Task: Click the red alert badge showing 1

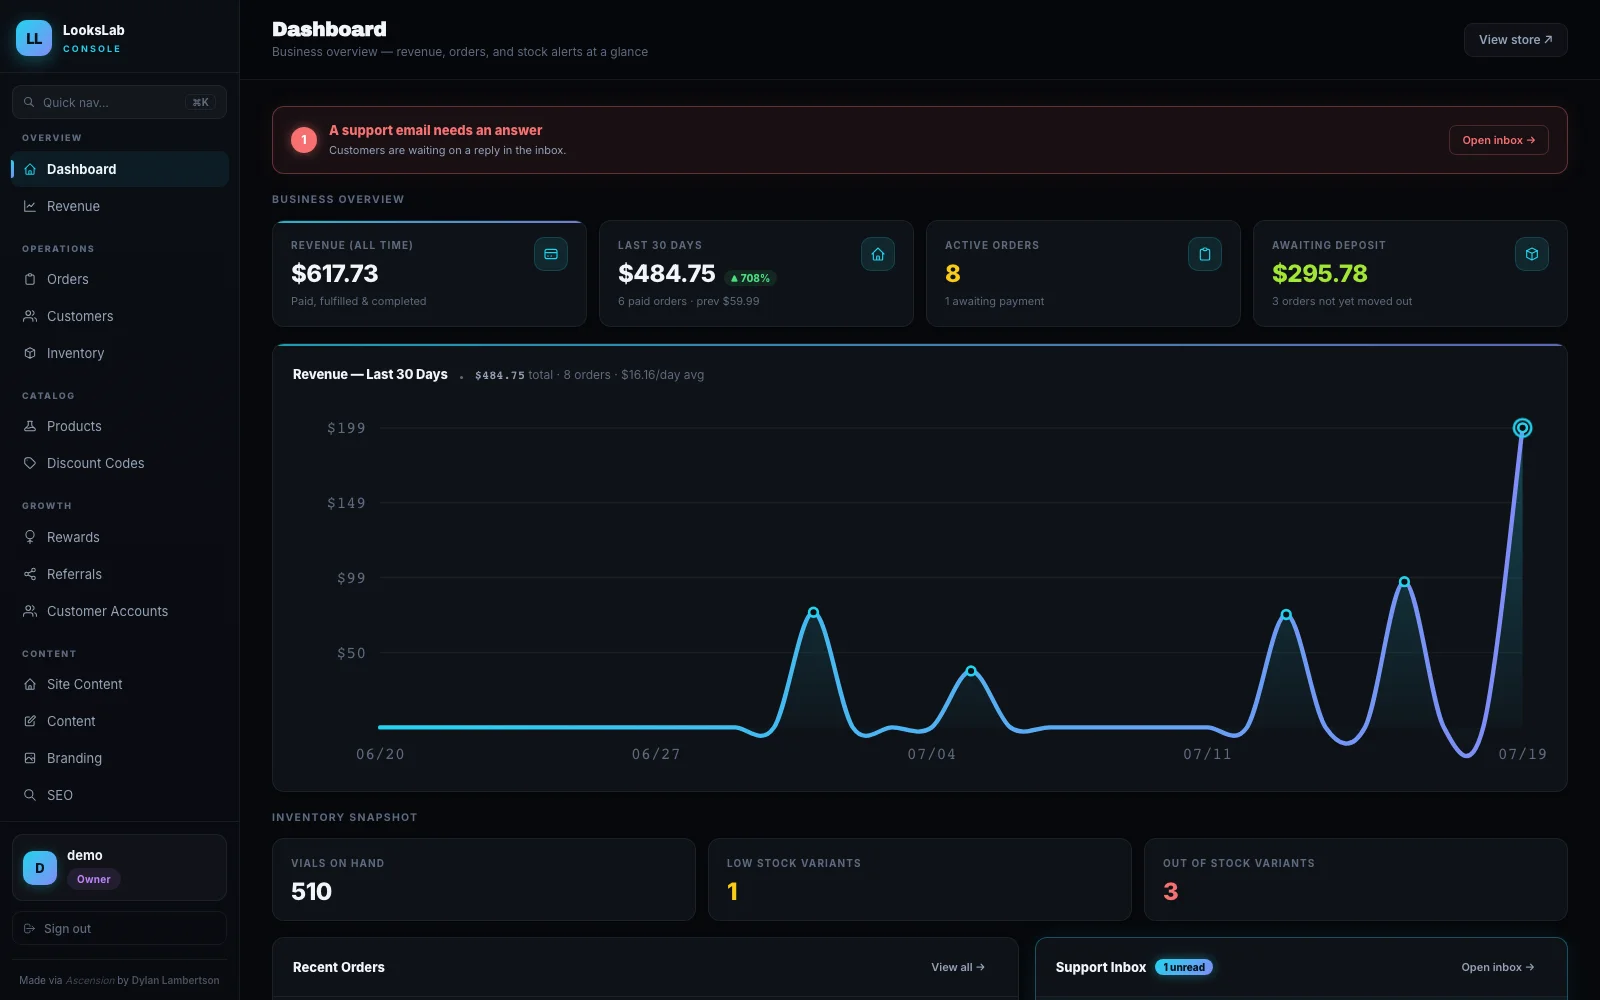Action: (304, 140)
